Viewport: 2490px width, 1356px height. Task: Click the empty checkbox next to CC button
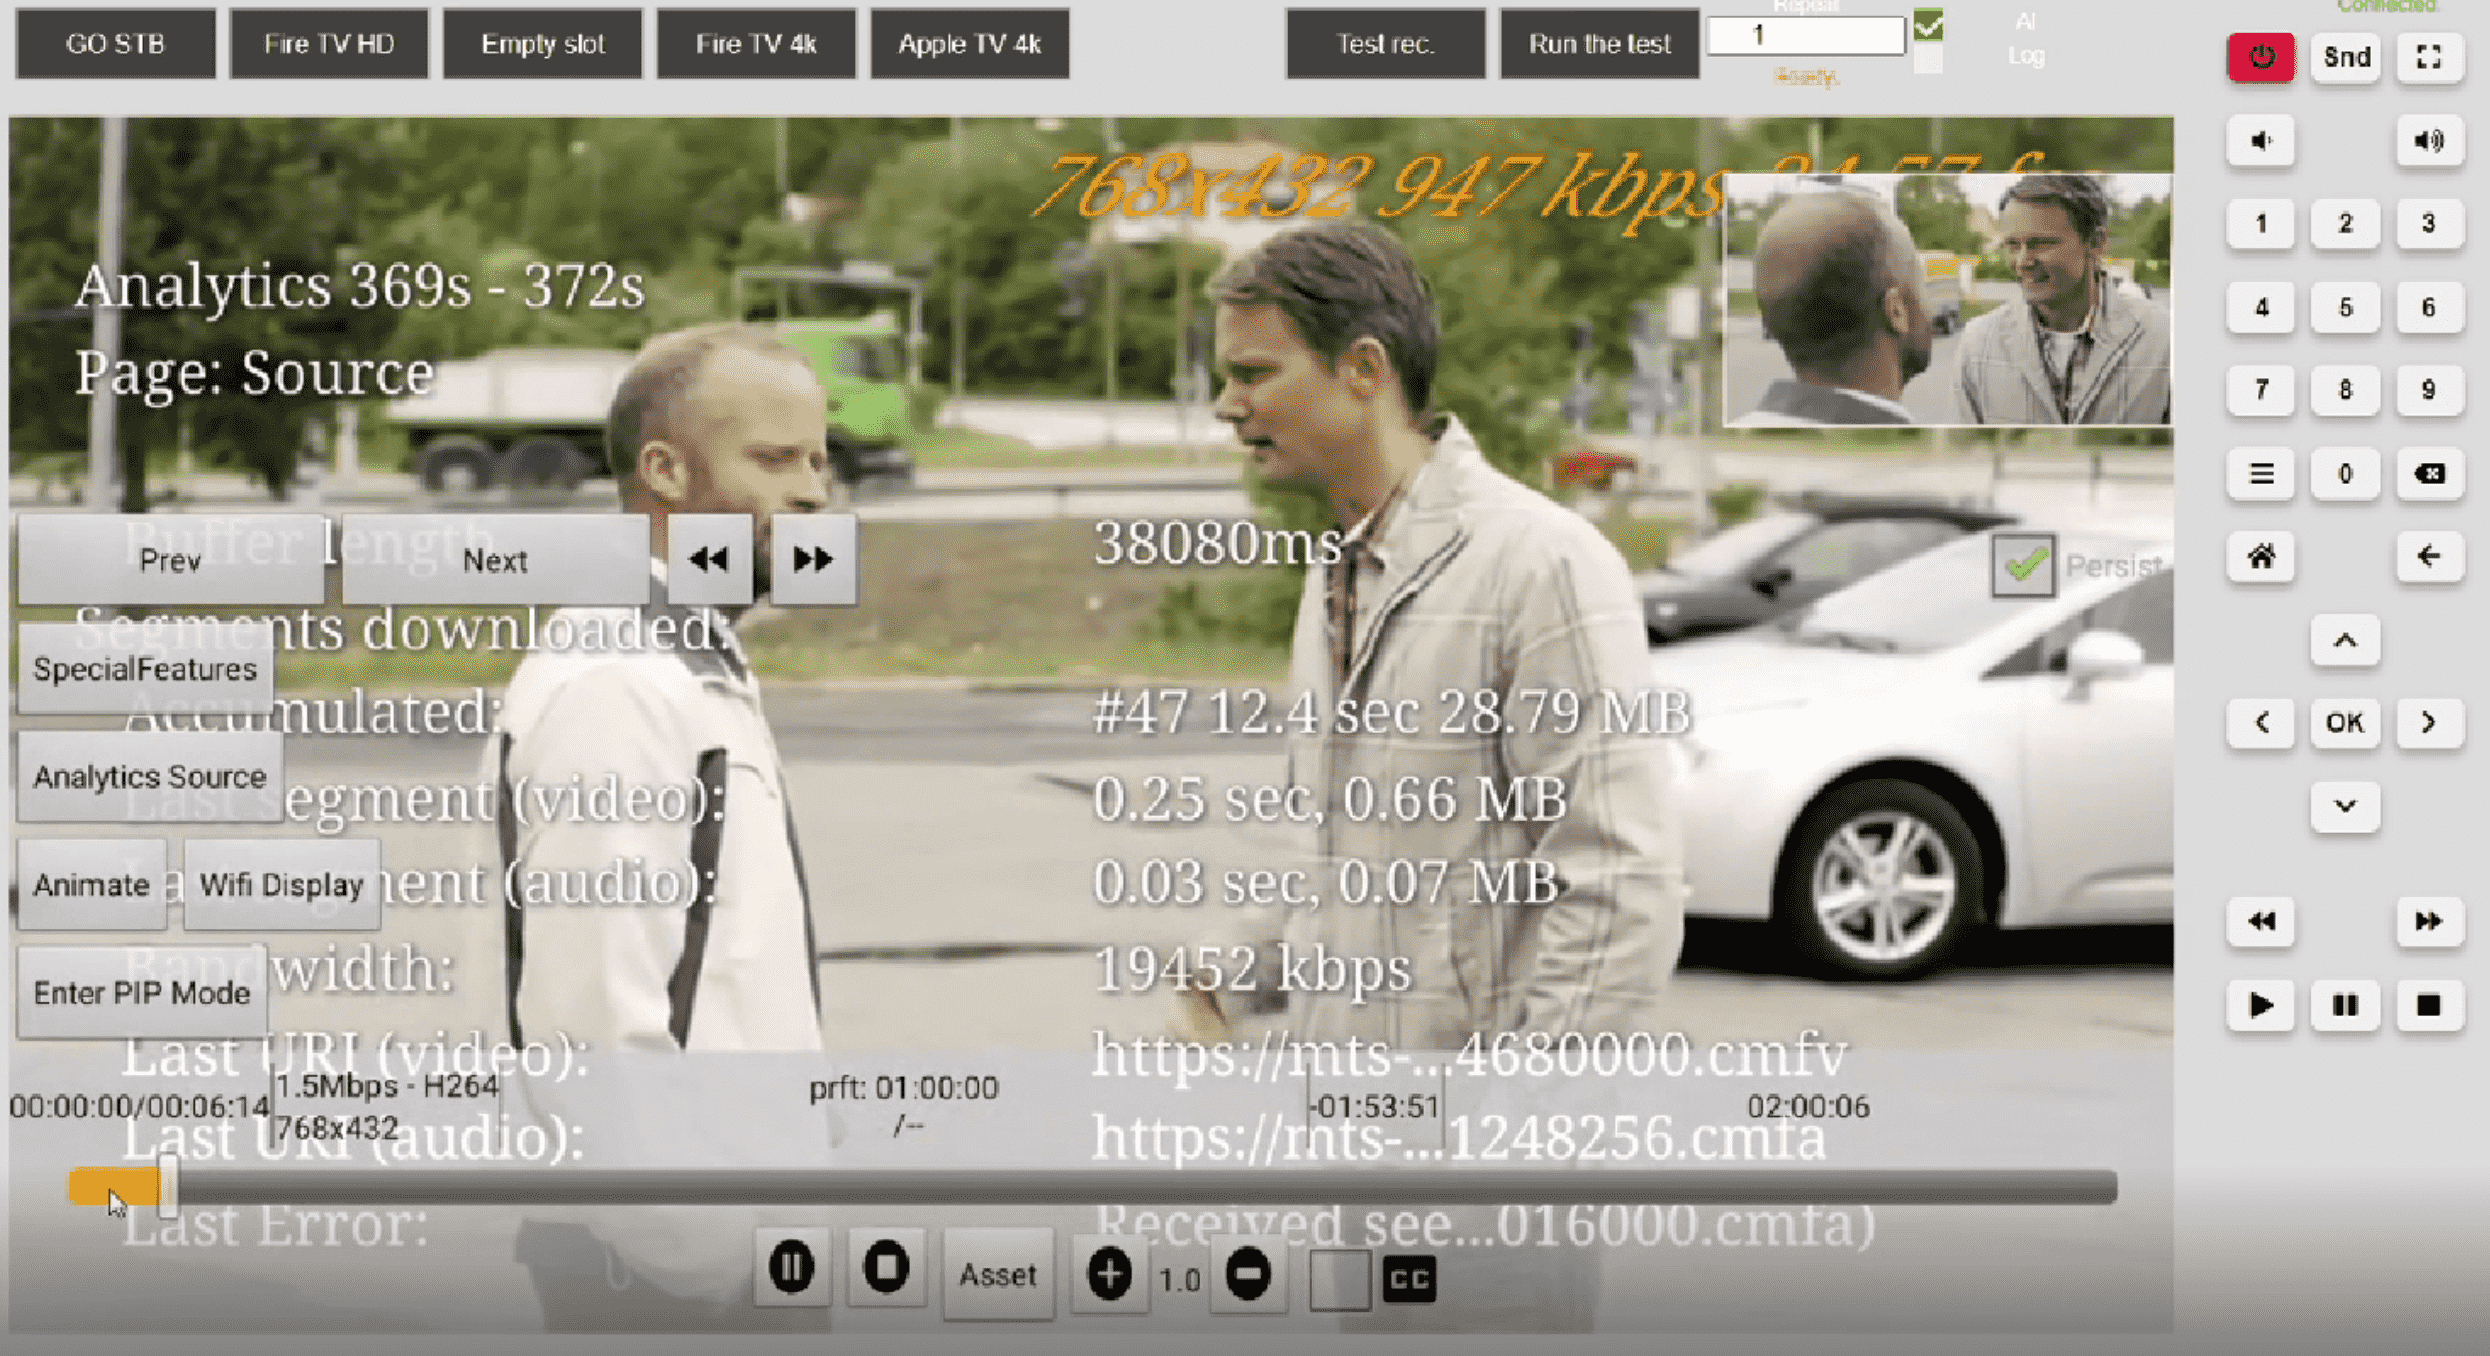[x=1340, y=1277]
